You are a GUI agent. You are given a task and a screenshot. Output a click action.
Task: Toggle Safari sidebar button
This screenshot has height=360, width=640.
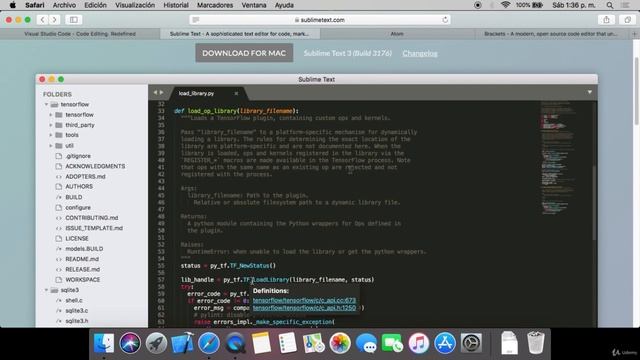tap(73, 20)
